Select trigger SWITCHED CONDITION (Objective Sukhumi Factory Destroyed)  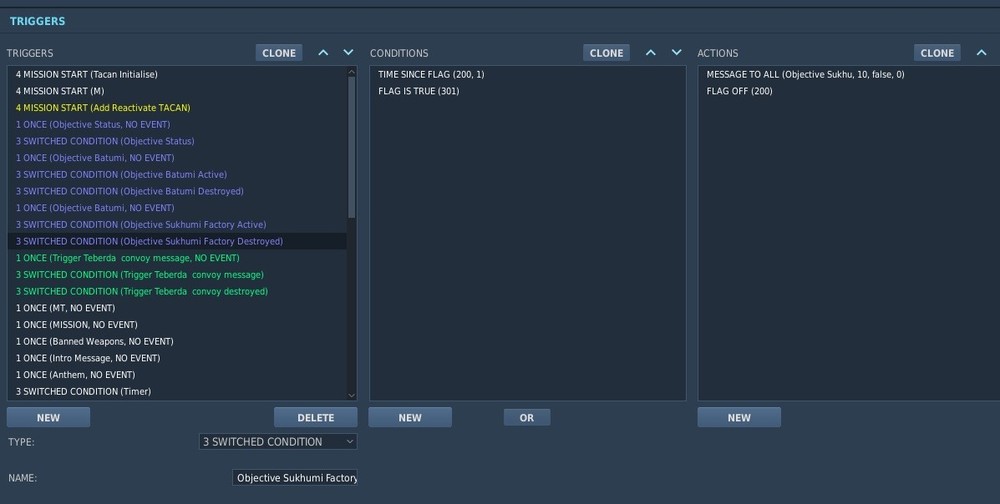(x=177, y=241)
